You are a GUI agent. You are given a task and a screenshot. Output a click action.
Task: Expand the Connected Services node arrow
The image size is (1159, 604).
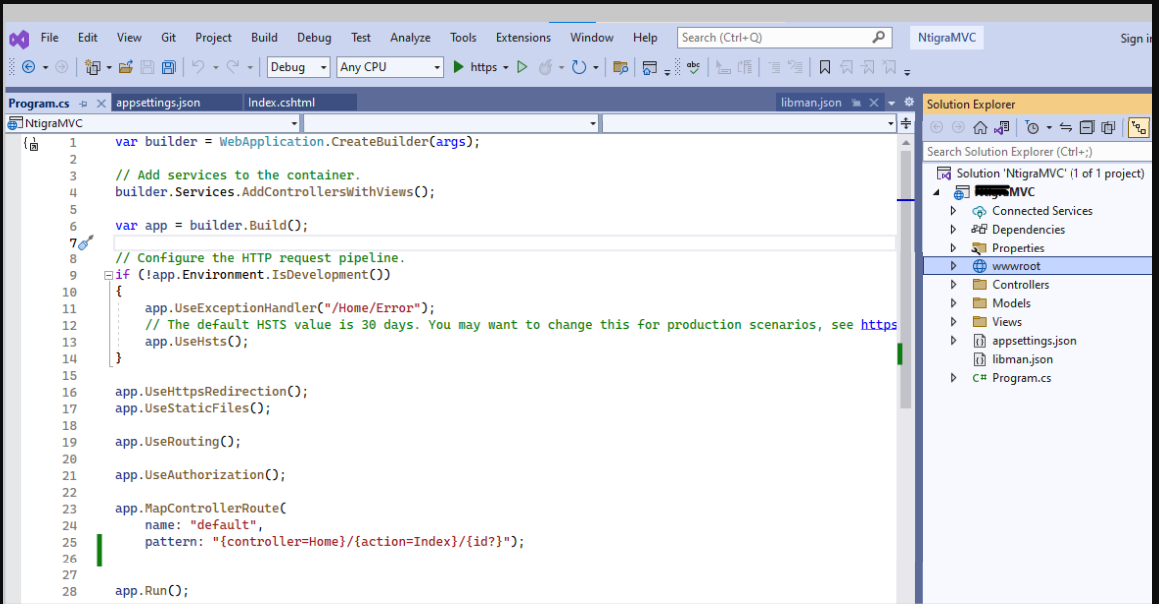954,211
